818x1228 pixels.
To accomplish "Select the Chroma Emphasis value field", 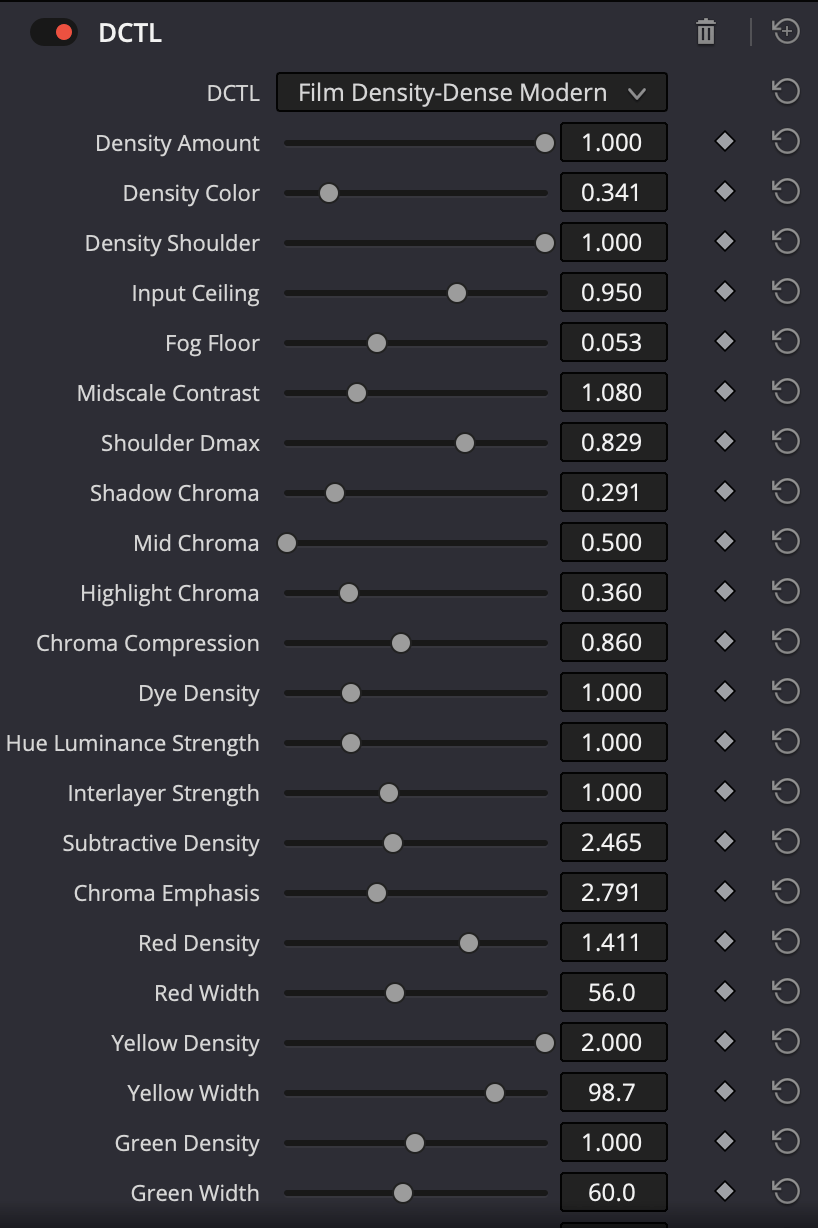I will [x=613, y=892].
